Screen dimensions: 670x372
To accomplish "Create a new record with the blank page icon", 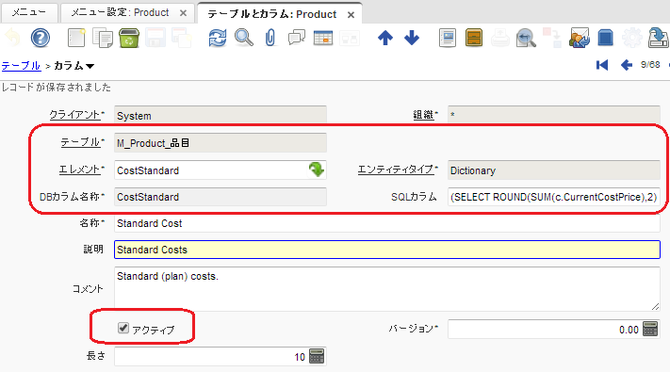I will [76, 38].
